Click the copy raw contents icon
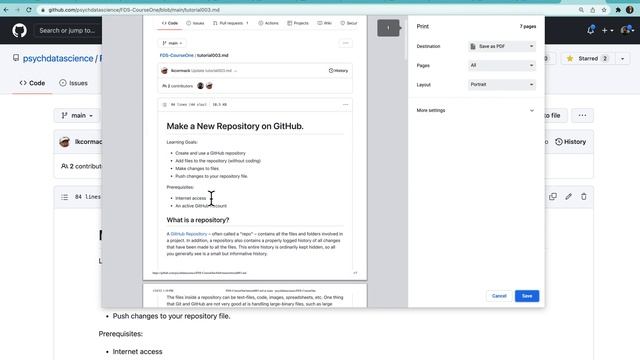640x360 pixels. click(x=553, y=197)
